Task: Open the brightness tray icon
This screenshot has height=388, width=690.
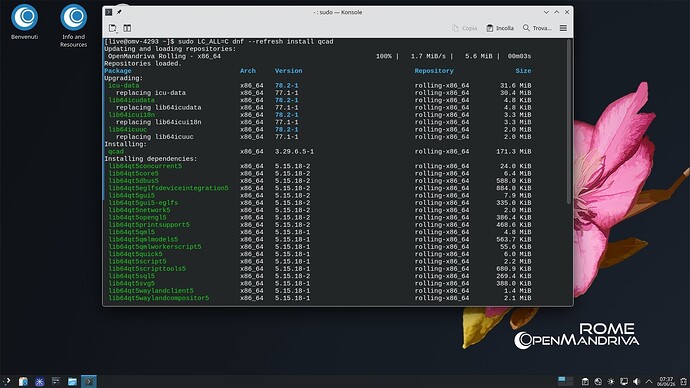Action: pyautogui.click(x=611, y=381)
